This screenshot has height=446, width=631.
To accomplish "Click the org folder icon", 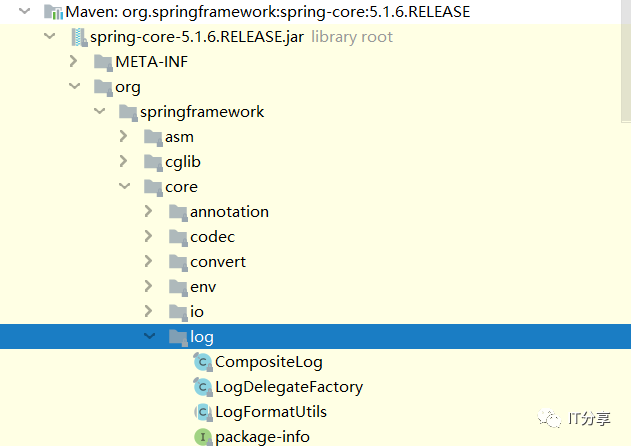I will pos(103,88).
